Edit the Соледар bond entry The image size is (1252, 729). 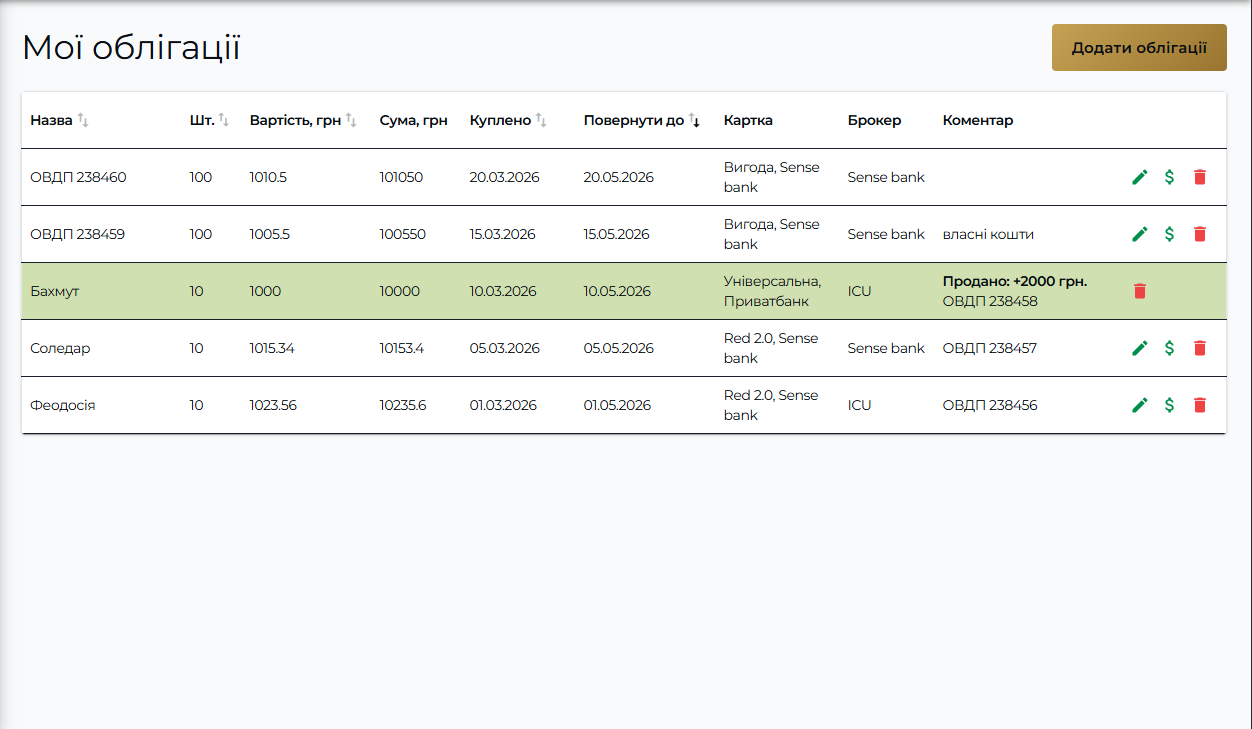[x=1140, y=348]
